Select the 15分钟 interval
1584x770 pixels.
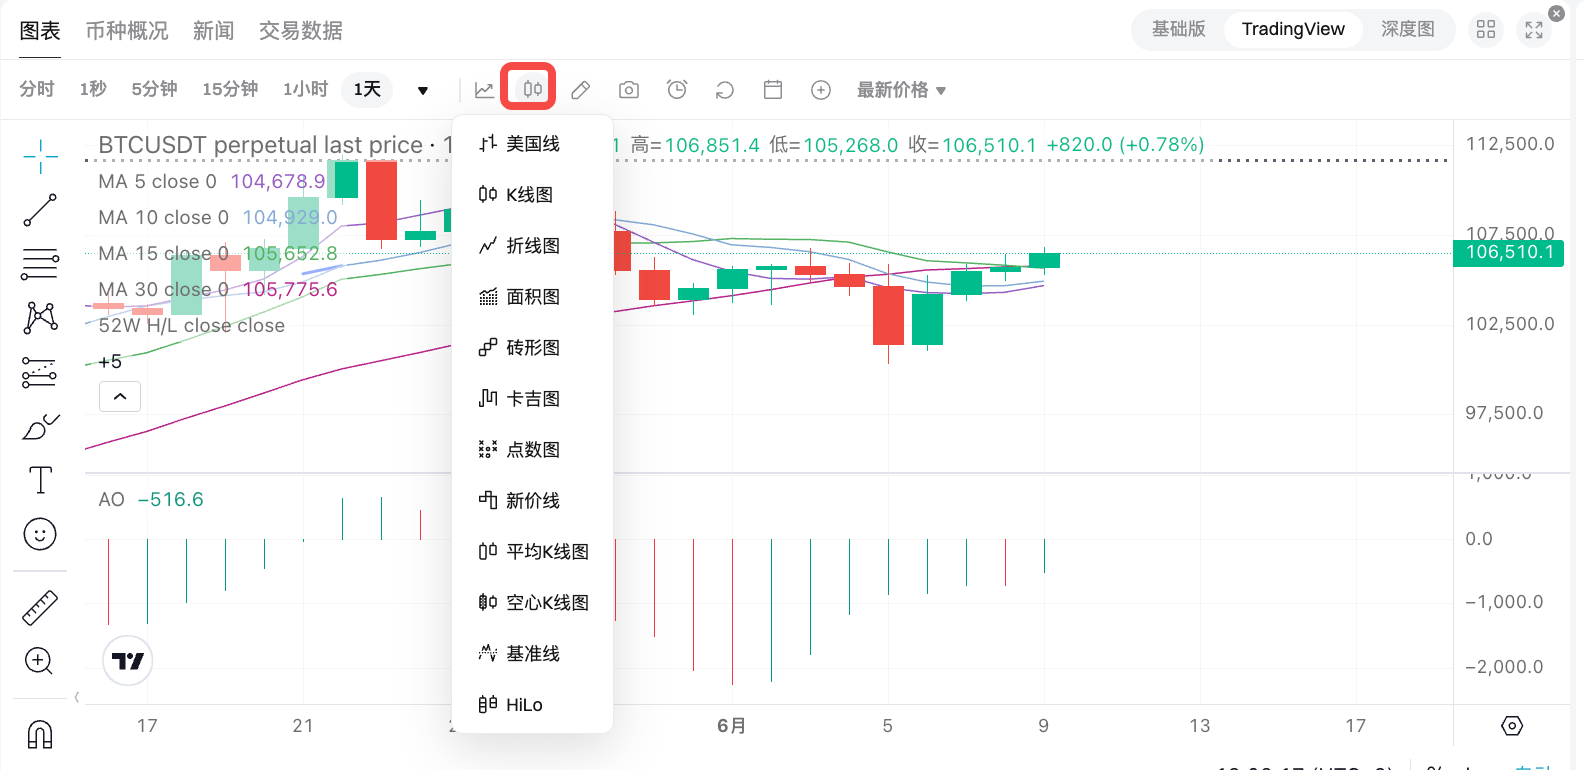[230, 89]
